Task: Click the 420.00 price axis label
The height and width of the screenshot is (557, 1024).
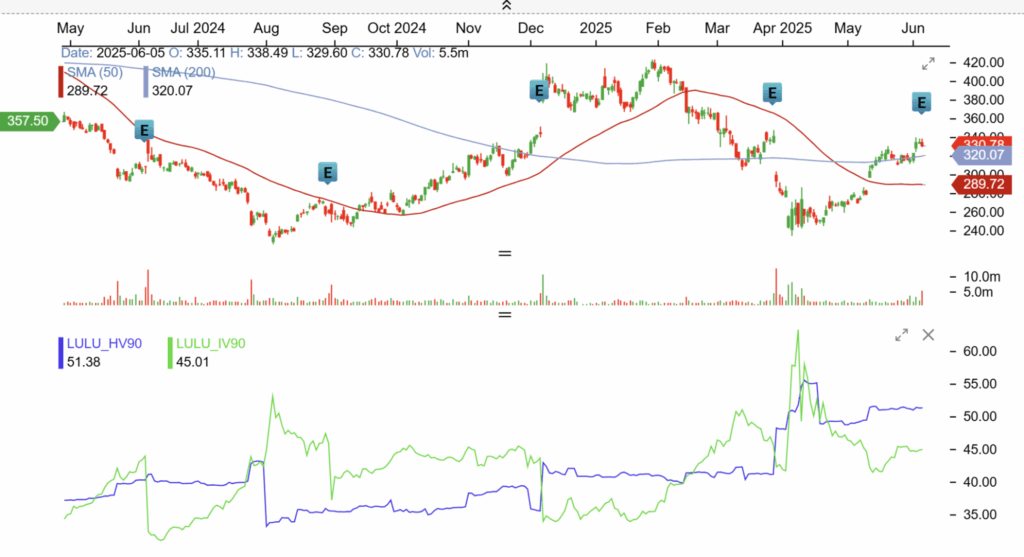Action: (x=984, y=63)
